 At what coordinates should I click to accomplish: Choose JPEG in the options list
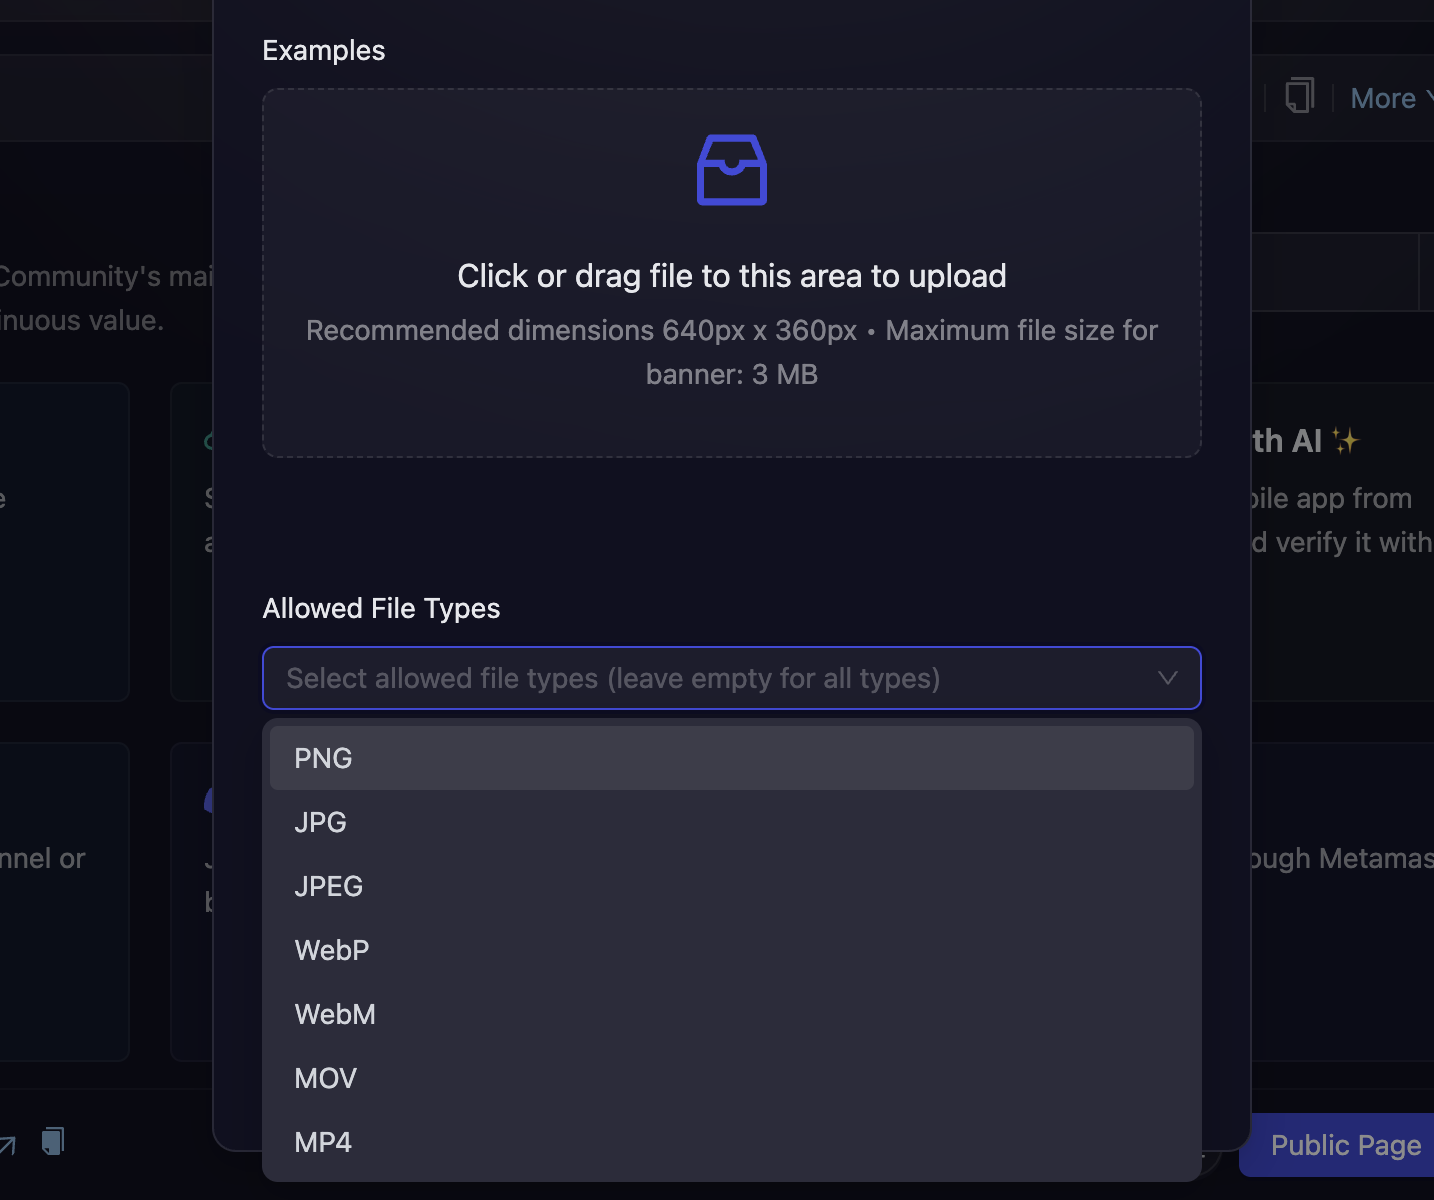click(x=328, y=885)
